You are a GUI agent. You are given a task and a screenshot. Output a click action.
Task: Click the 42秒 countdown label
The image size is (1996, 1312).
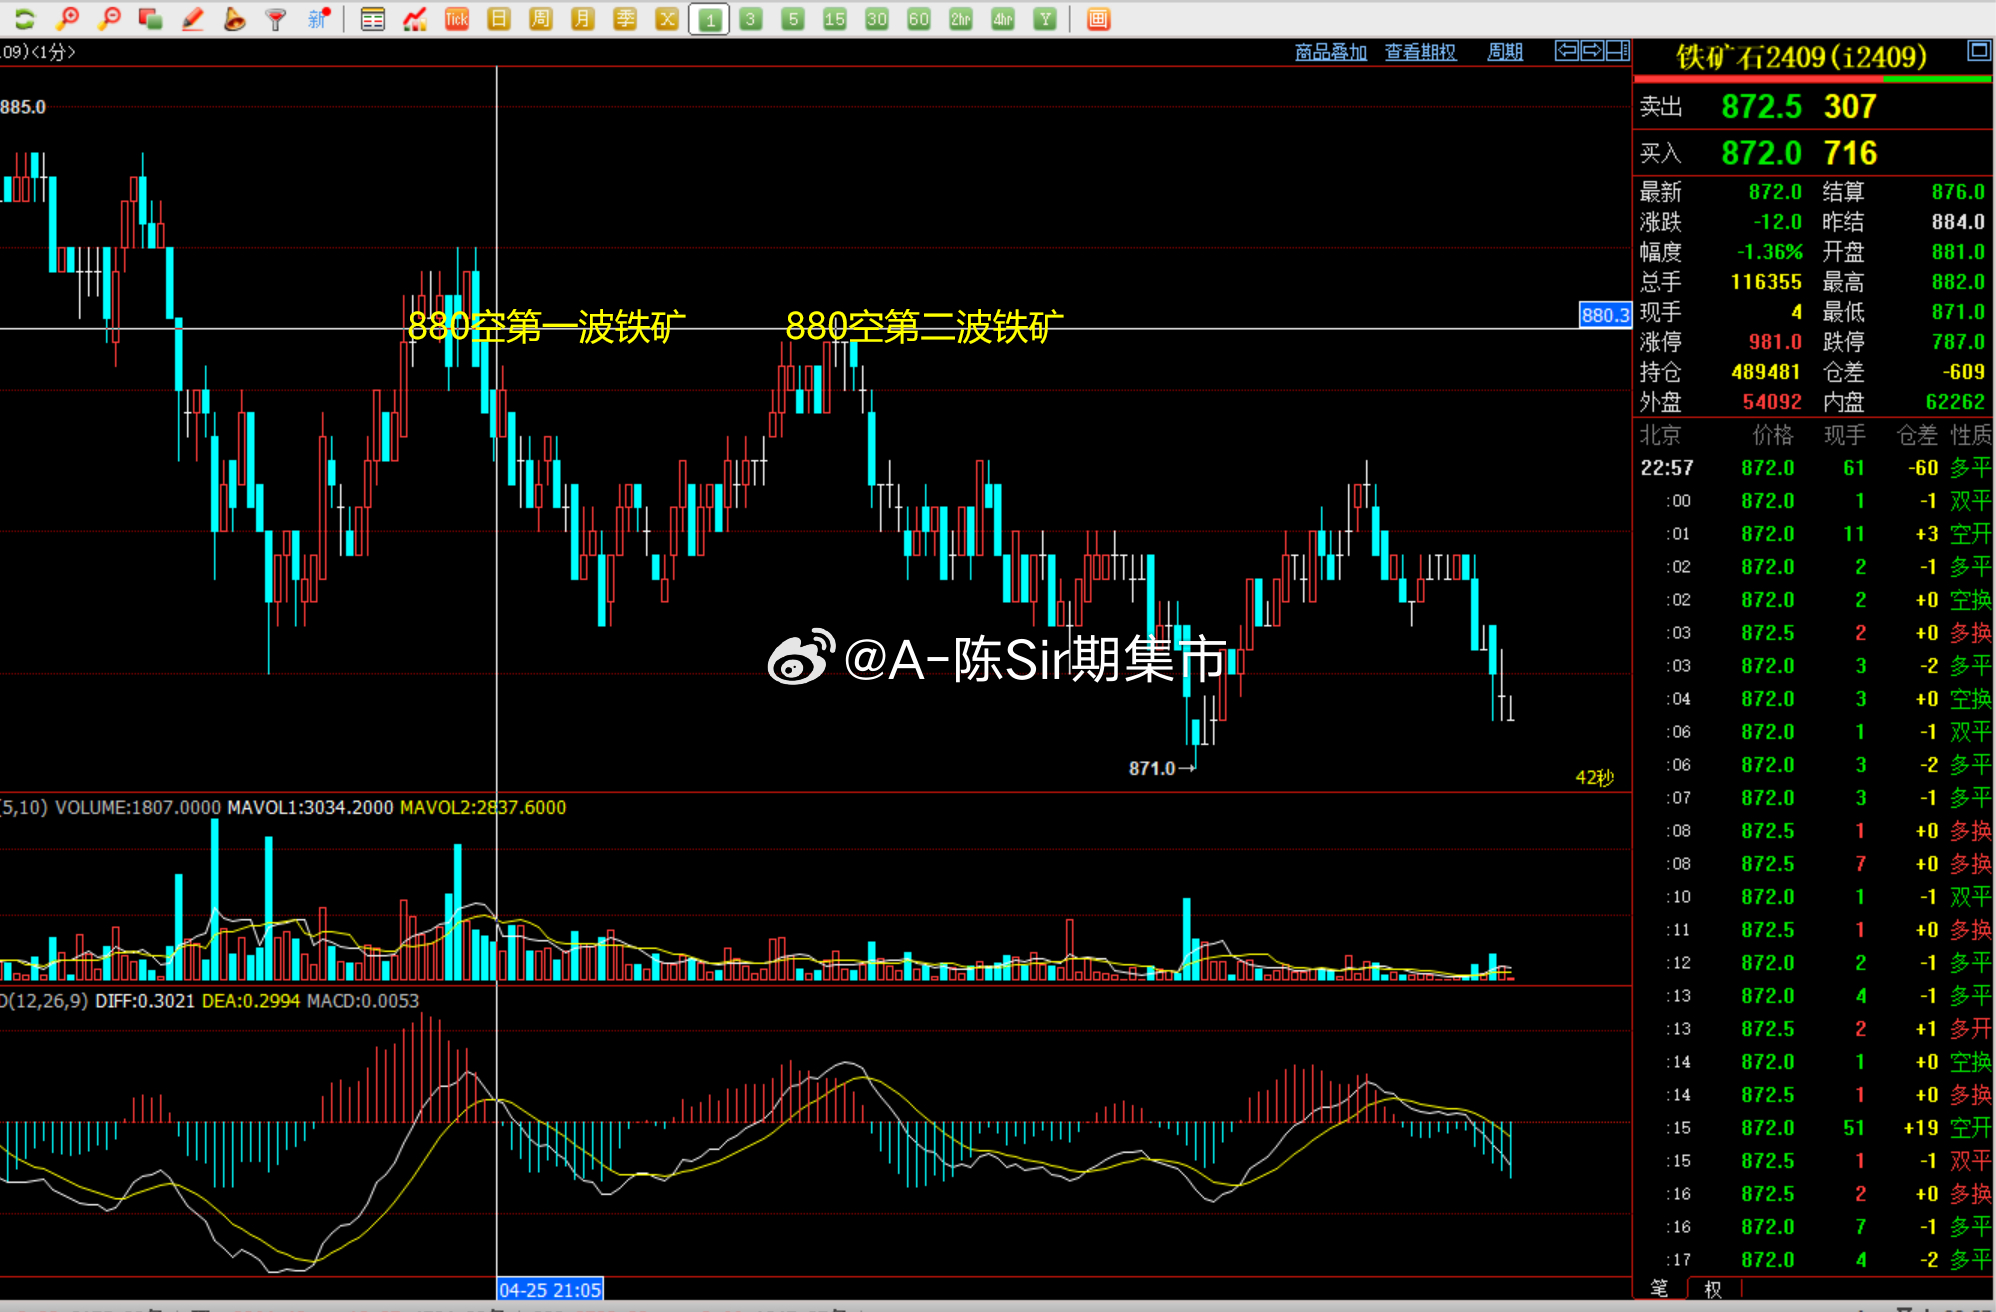[x=1595, y=777]
